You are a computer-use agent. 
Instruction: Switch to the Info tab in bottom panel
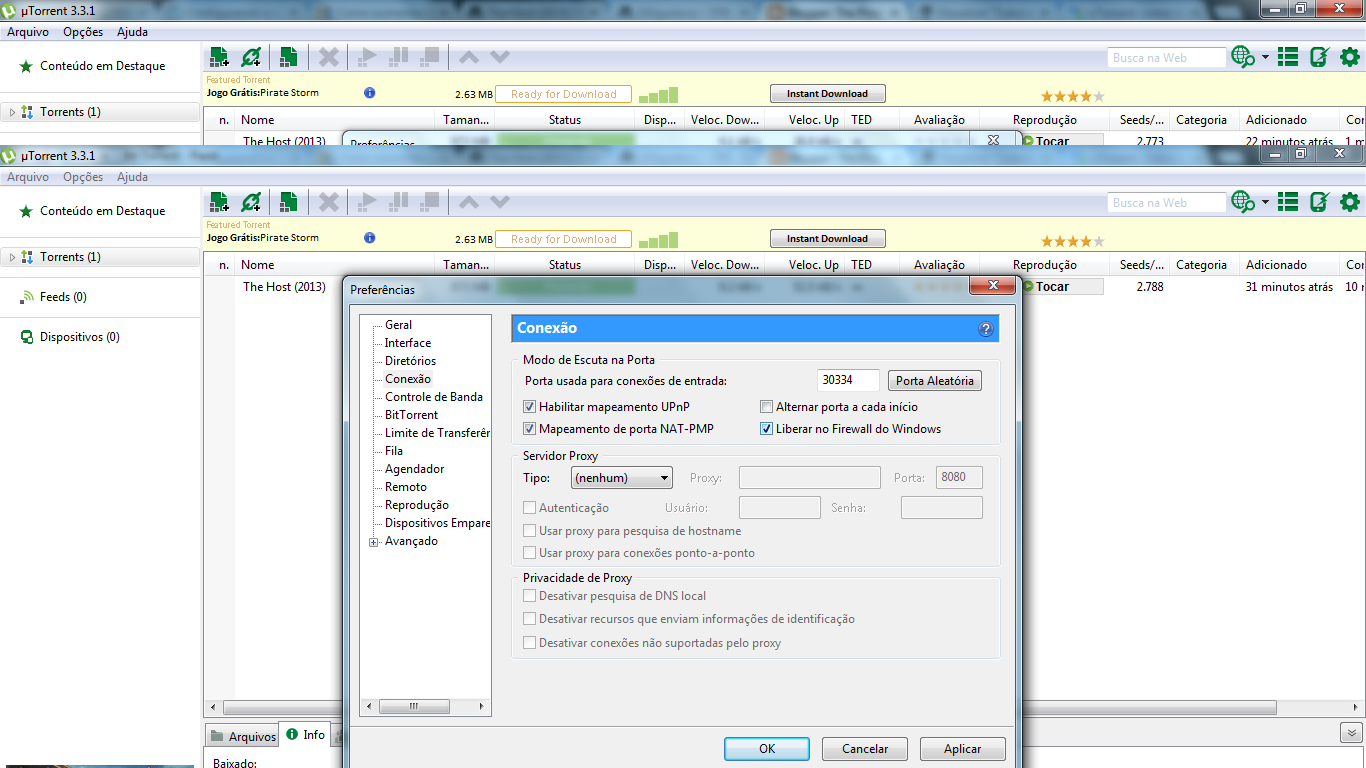point(305,734)
